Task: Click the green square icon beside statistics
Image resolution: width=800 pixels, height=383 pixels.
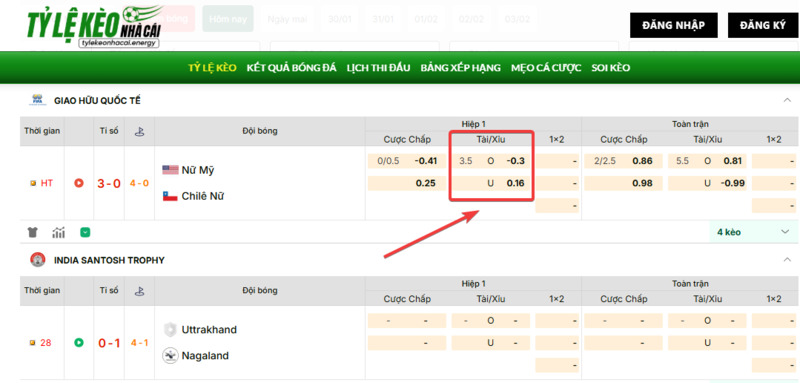Action: pyautogui.click(x=85, y=233)
